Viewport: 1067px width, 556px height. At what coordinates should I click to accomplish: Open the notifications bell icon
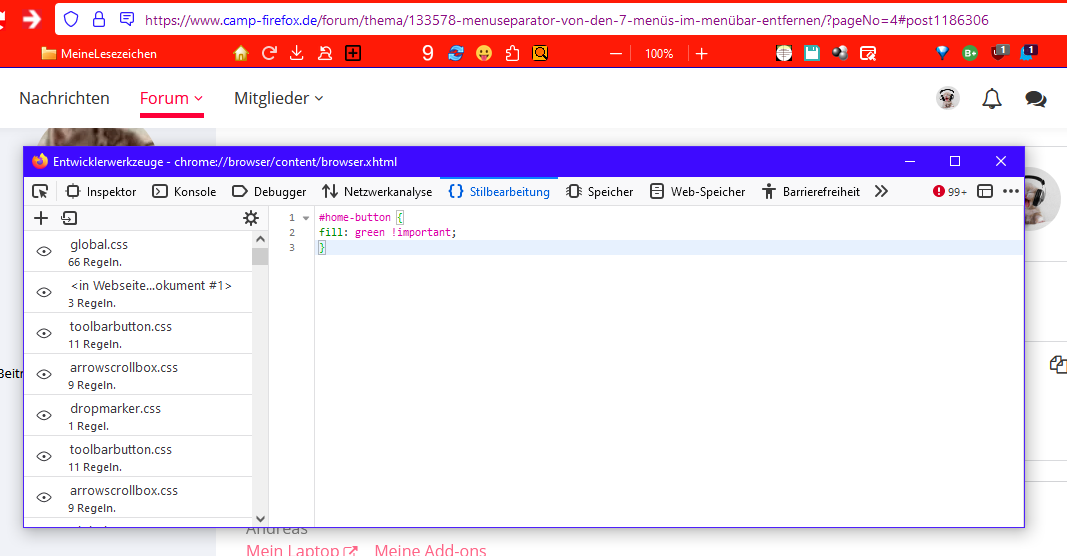[x=991, y=98]
